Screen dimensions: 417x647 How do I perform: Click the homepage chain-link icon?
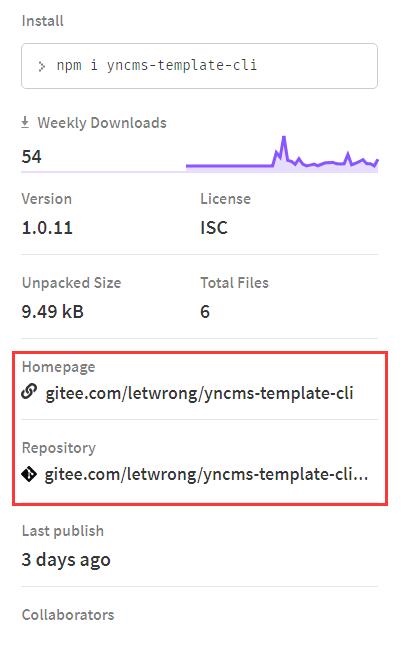tap(29, 392)
